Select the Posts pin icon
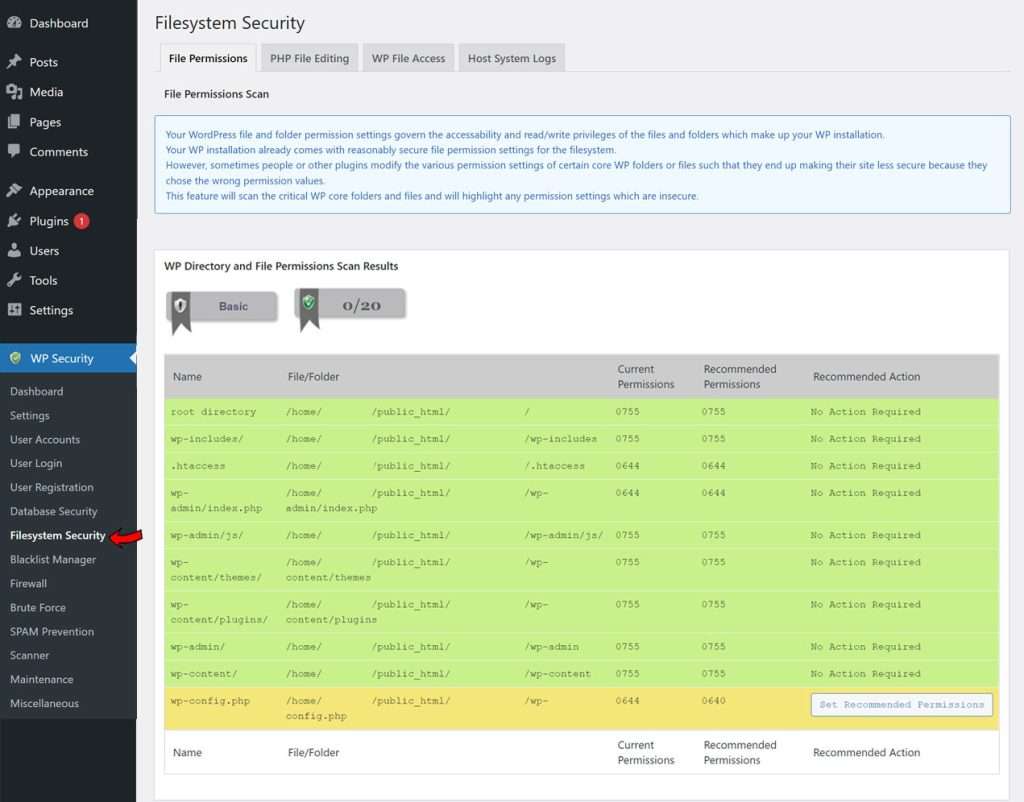This screenshot has height=802, width=1024. (x=14, y=61)
